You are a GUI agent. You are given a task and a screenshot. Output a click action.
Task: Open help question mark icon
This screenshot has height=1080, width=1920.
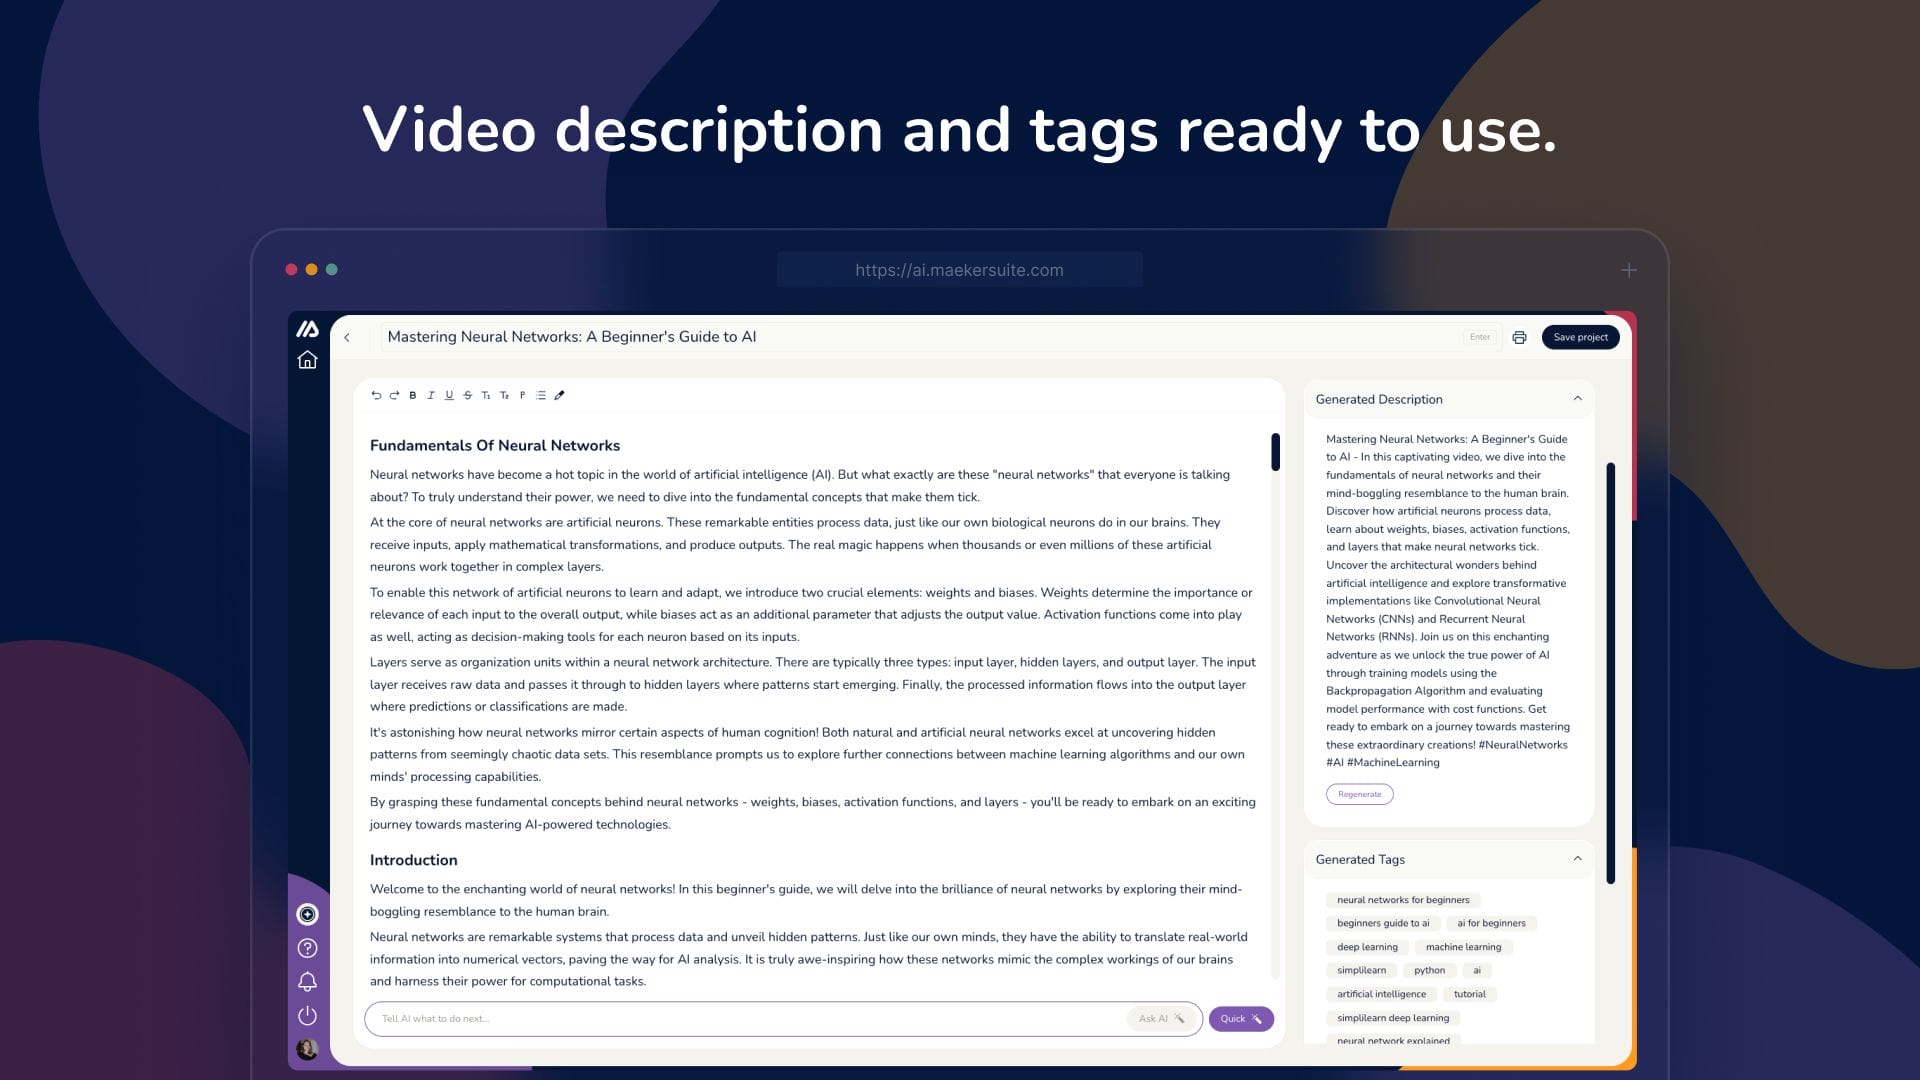(x=307, y=948)
